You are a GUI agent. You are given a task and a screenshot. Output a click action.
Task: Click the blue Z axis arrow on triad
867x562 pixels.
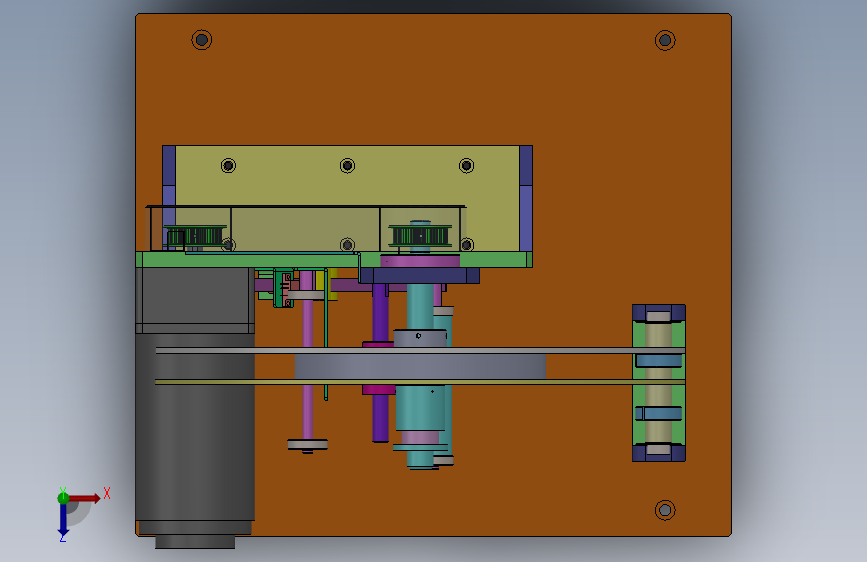[x=63, y=520]
